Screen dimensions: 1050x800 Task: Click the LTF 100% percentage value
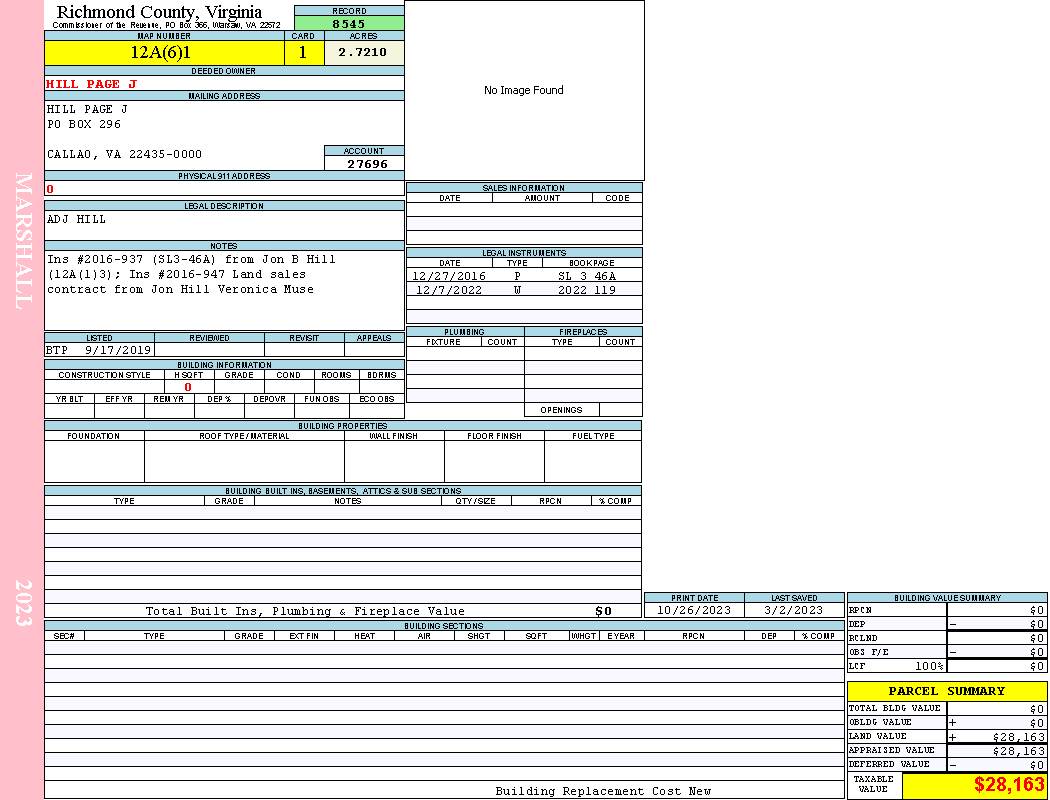(929, 666)
